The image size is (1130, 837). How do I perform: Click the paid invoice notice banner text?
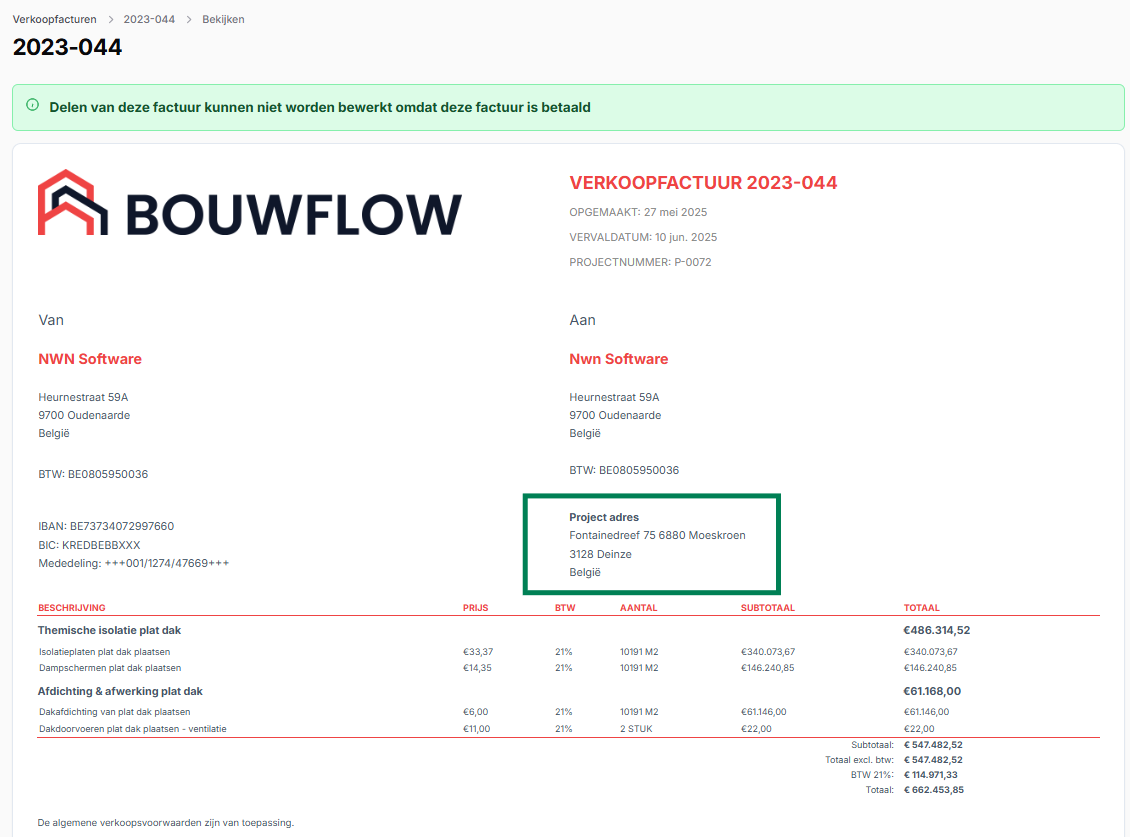pyautogui.click(x=320, y=107)
